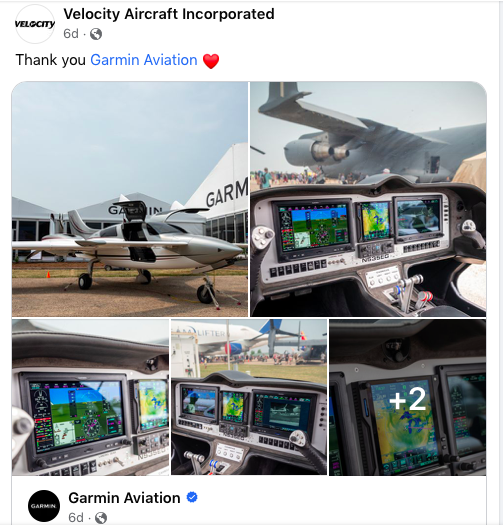
Task: Open cockpit photo with Dreamlifter in background
Action: point(249,397)
